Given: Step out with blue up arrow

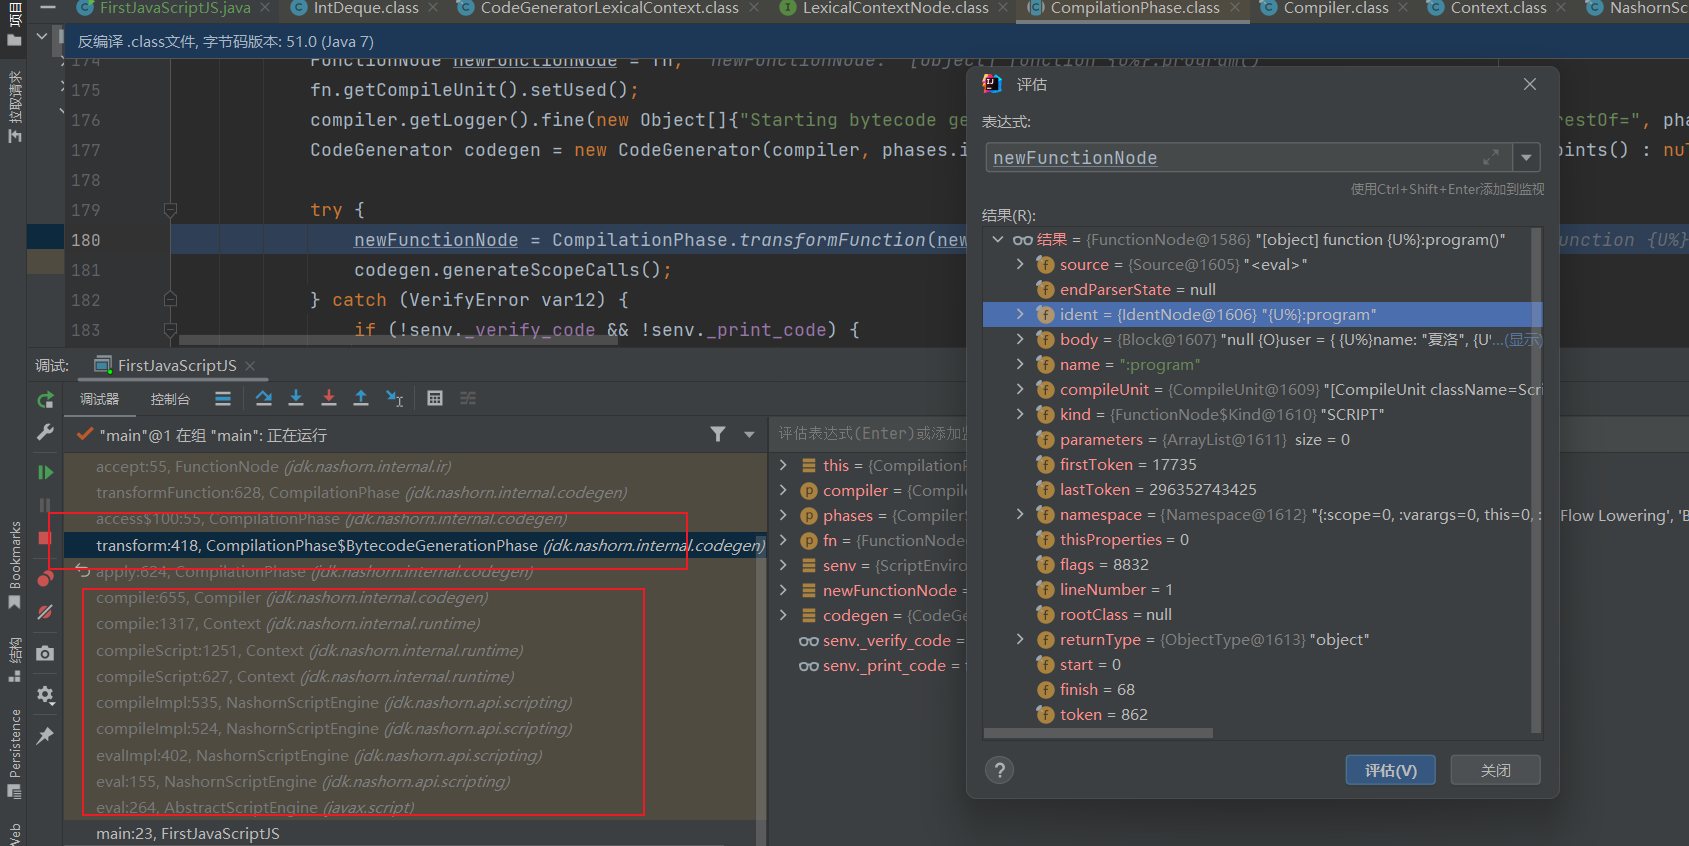Looking at the screenshot, I should (x=361, y=399).
